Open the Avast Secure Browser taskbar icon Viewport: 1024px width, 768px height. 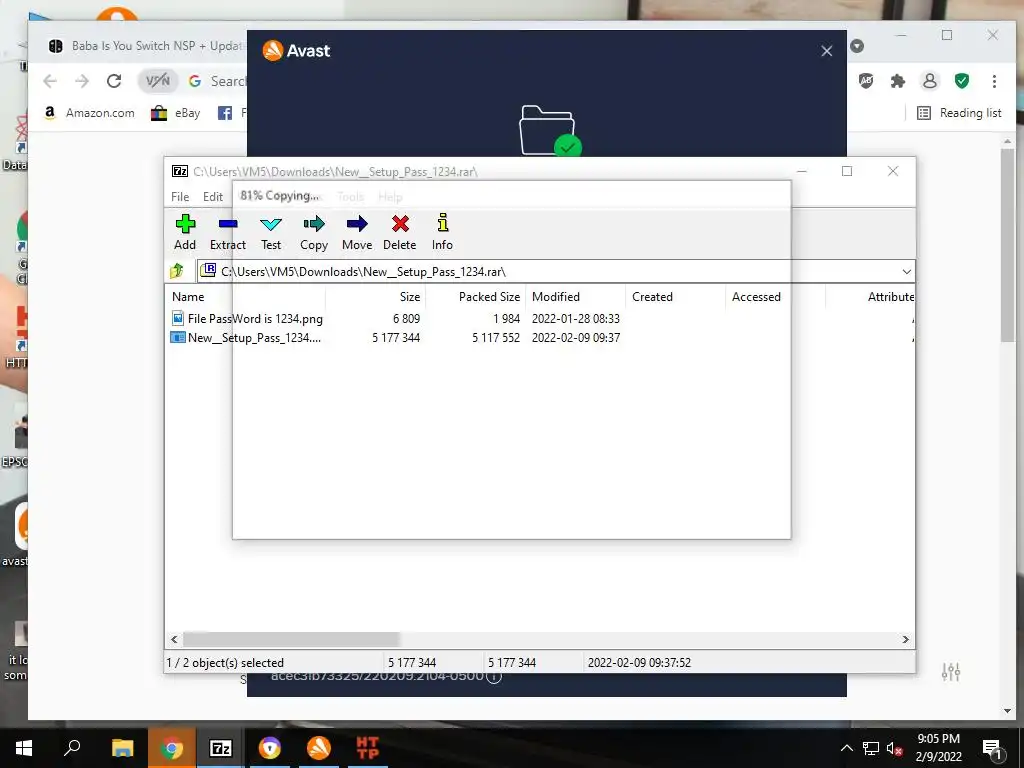(x=270, y=748)
